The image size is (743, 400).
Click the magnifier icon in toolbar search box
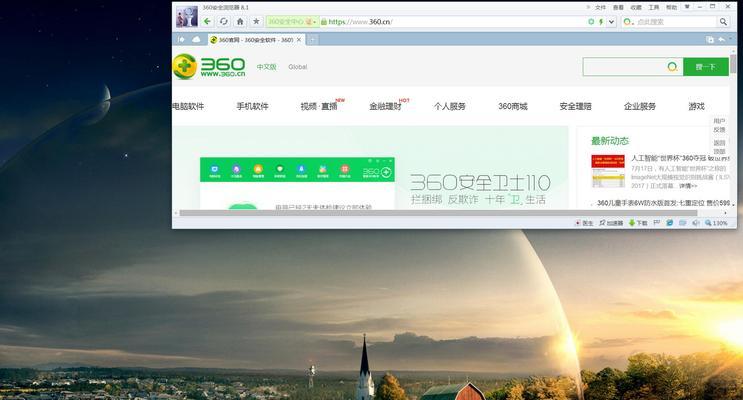point(723,22)
